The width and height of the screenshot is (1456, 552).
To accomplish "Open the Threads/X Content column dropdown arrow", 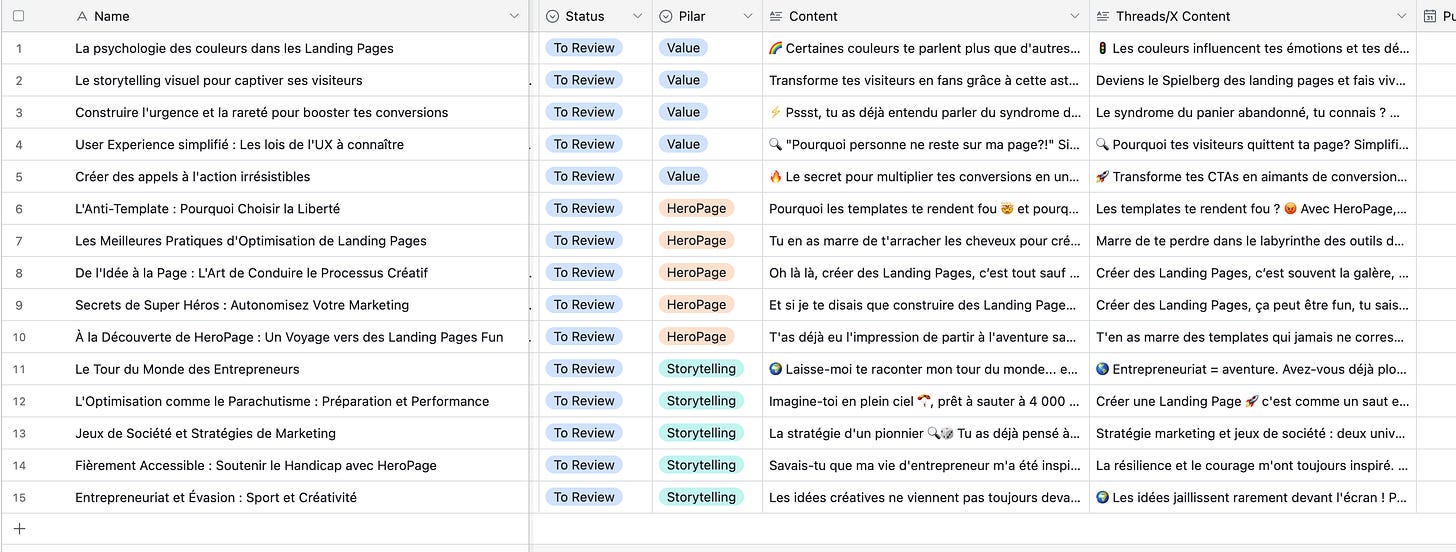I will point(1401,16).
